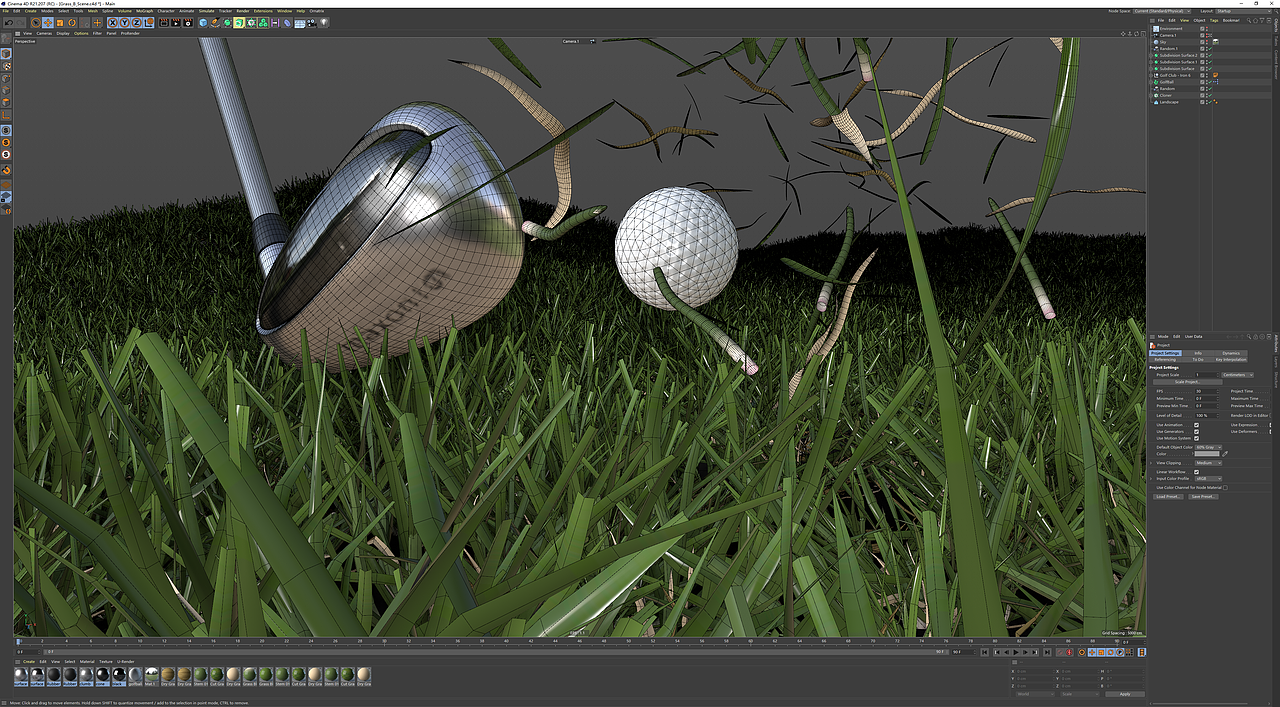Open the Simulate menu
This screenshot has width=1280, height=707.
pyautogui.click(x=207, y=11)
